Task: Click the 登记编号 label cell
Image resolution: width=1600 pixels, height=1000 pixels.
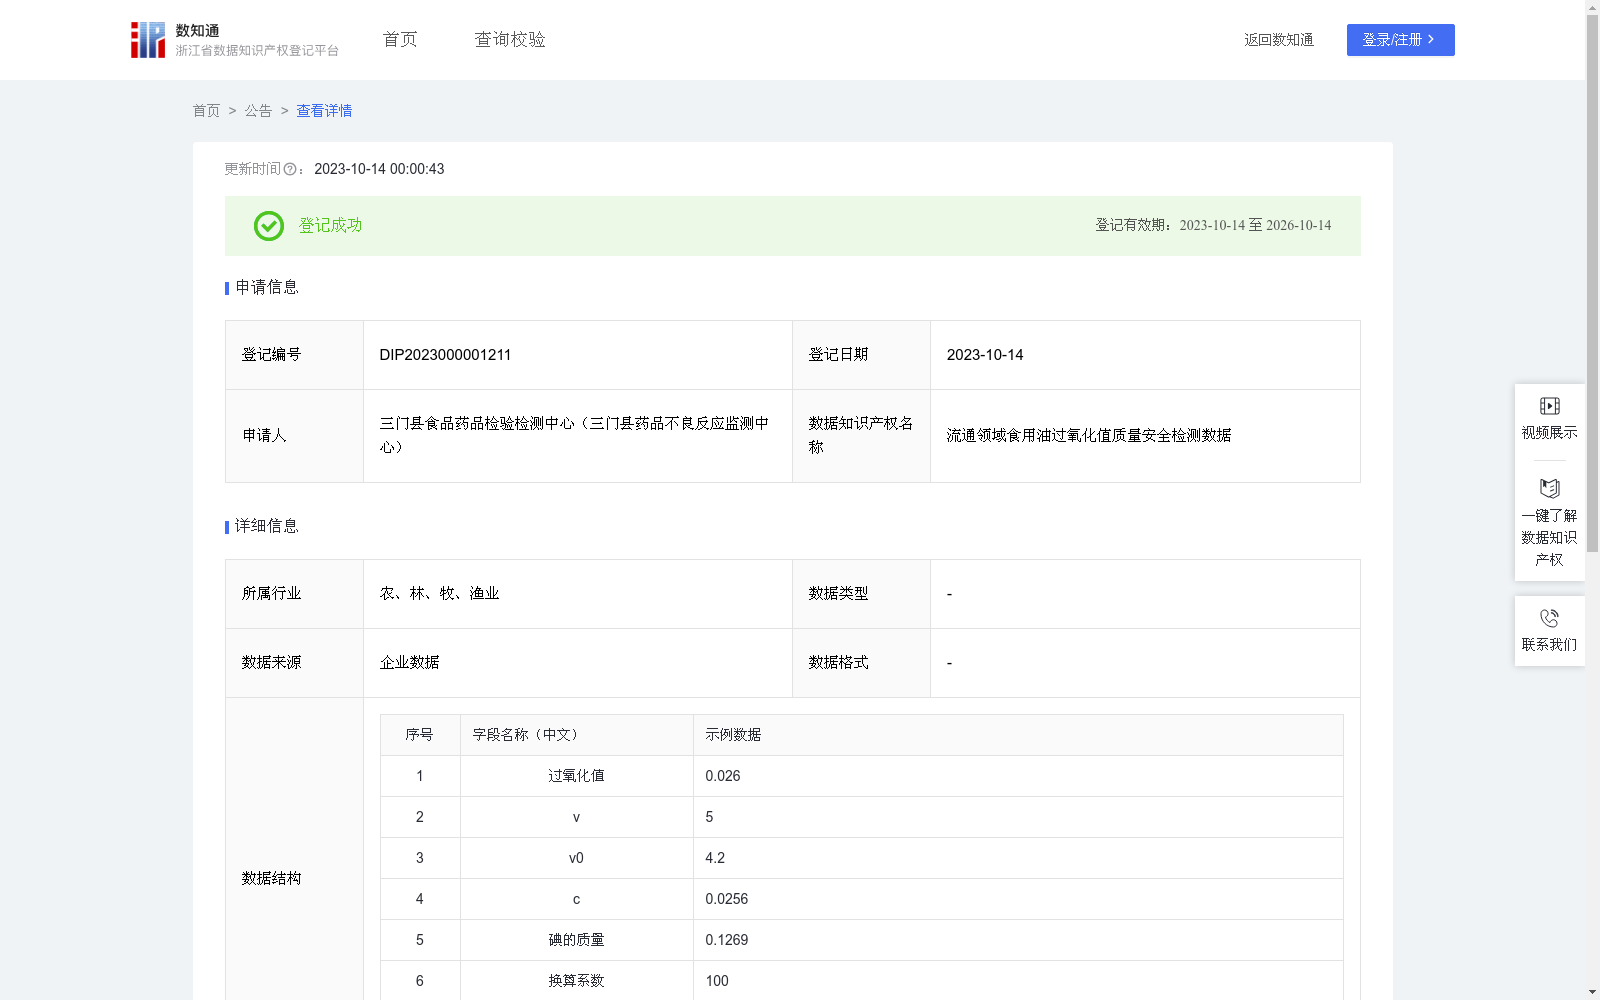Action: [294, 355]
